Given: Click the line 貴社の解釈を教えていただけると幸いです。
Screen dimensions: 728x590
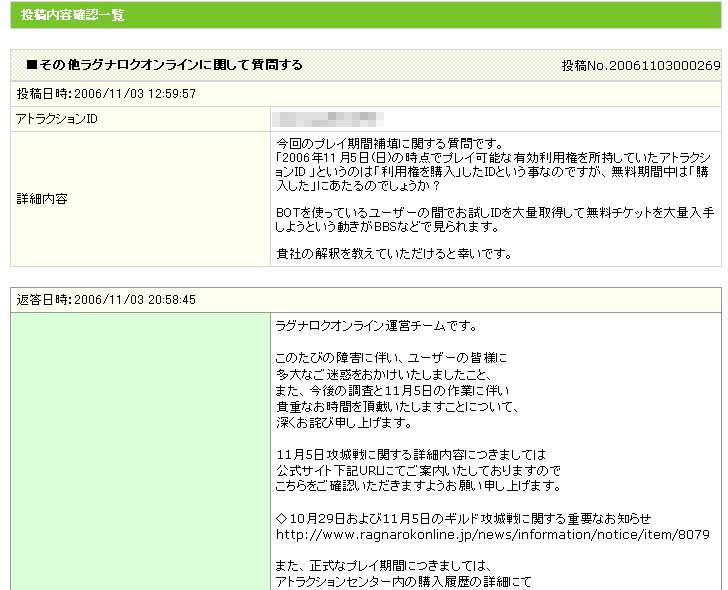Looking at the screenshot, I should point(394,254).
